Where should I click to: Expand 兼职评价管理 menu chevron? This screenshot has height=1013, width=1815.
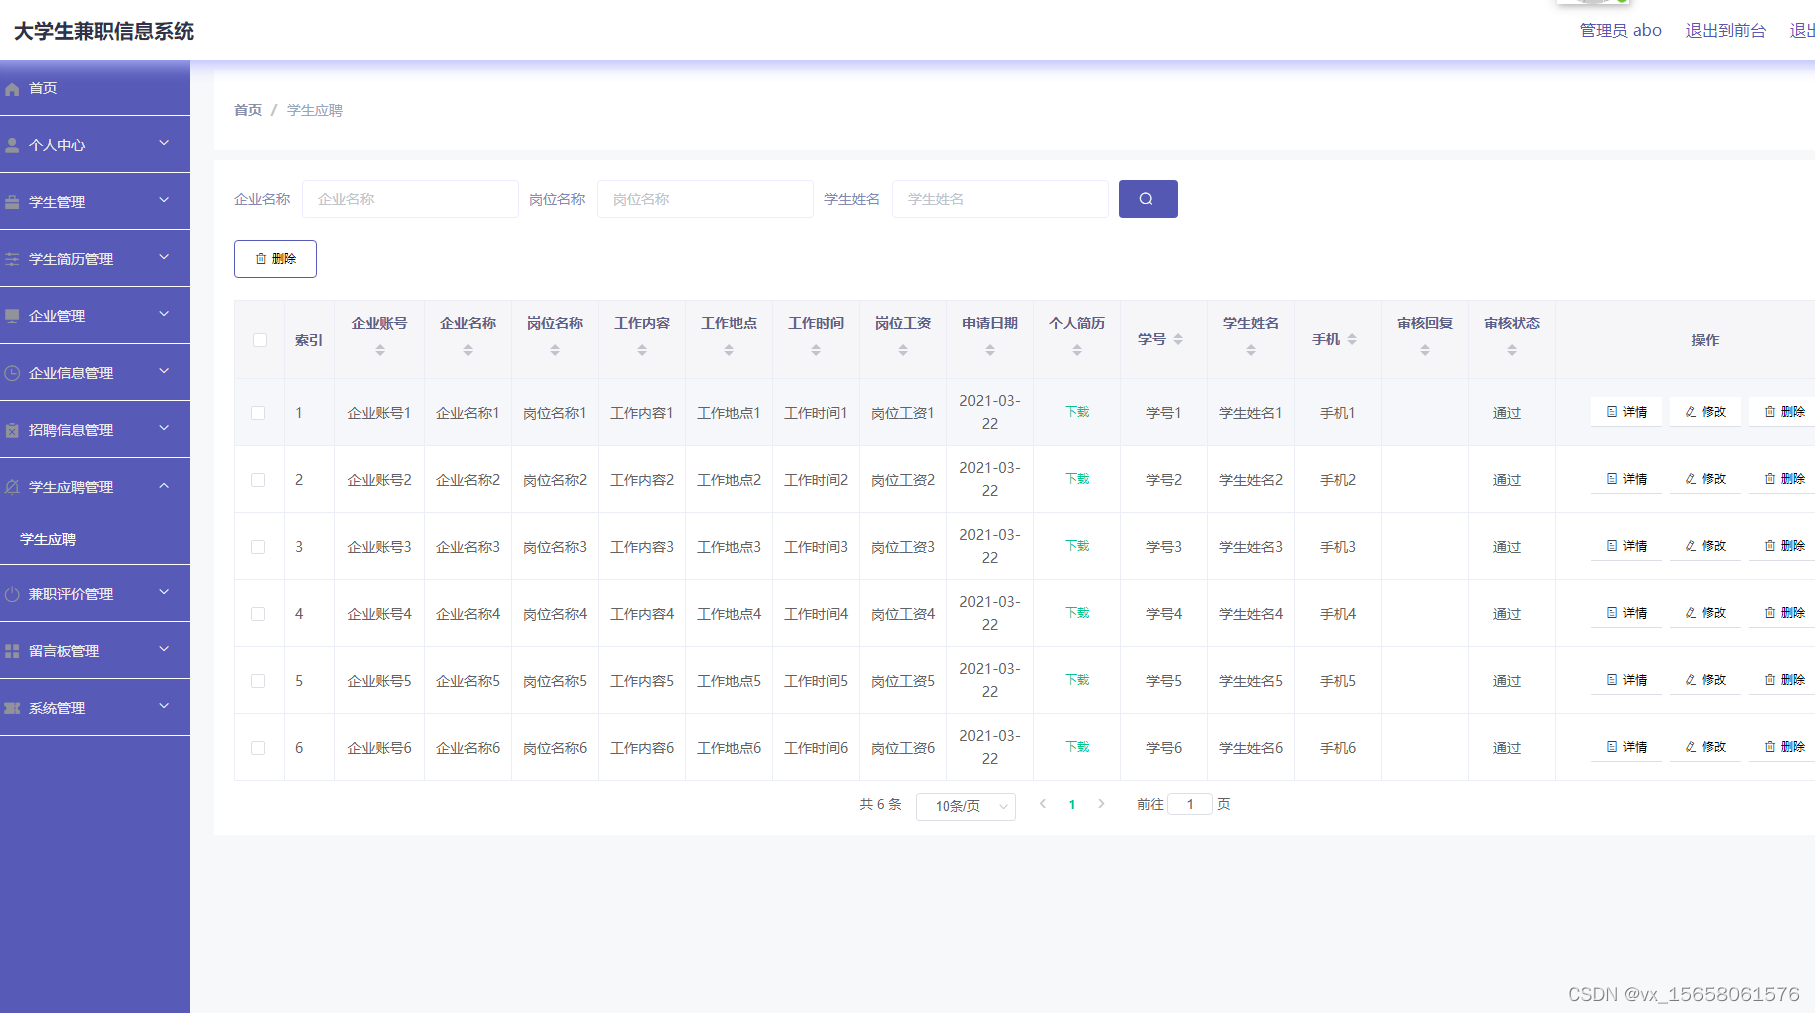click(x=164, y=593)
